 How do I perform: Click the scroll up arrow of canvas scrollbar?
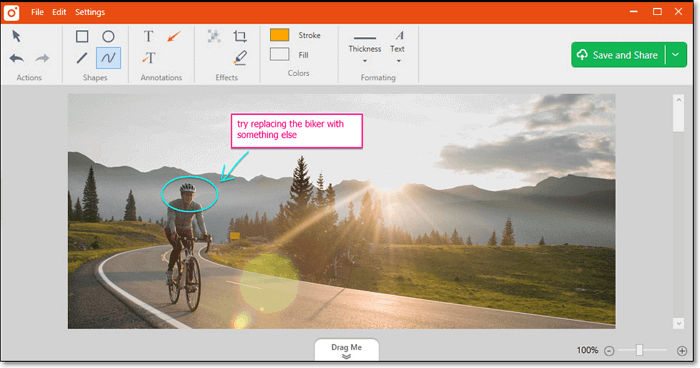pyautogui.click(x=679, y=100)
